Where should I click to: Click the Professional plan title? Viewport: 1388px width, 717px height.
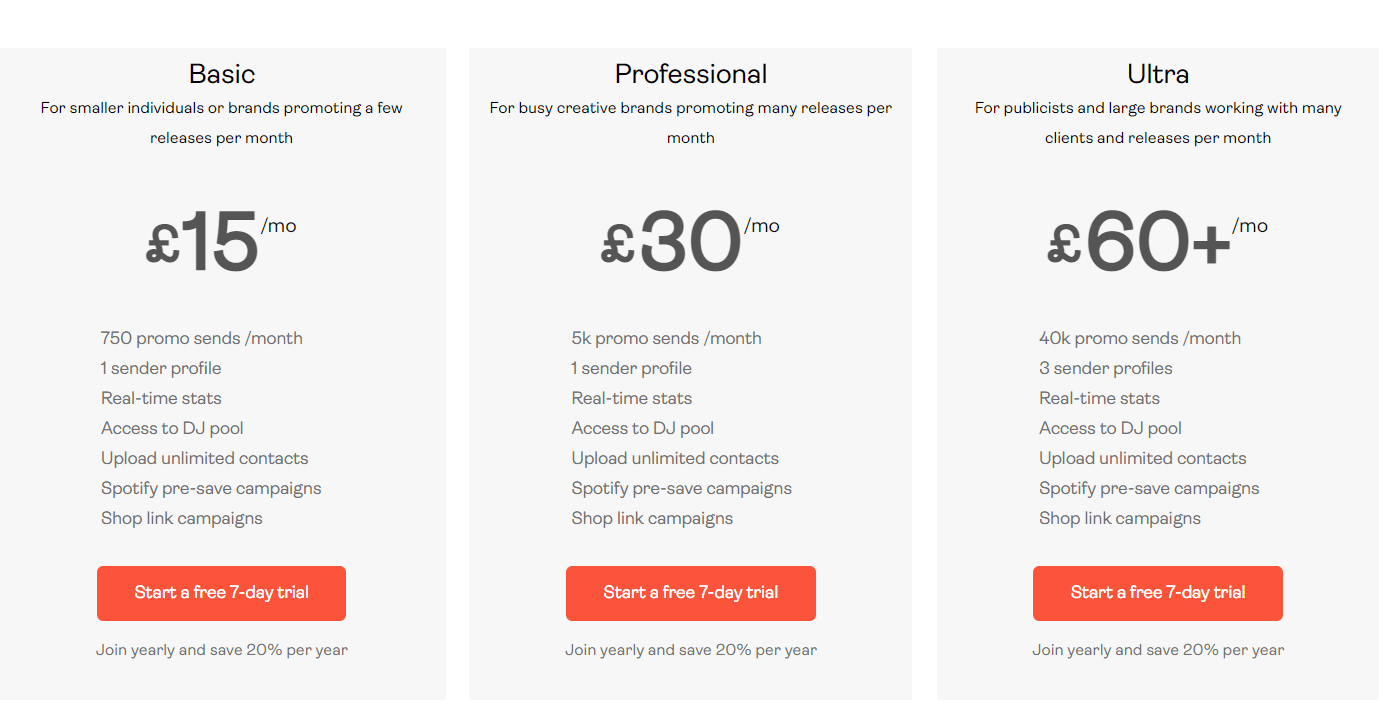(690, 73)
